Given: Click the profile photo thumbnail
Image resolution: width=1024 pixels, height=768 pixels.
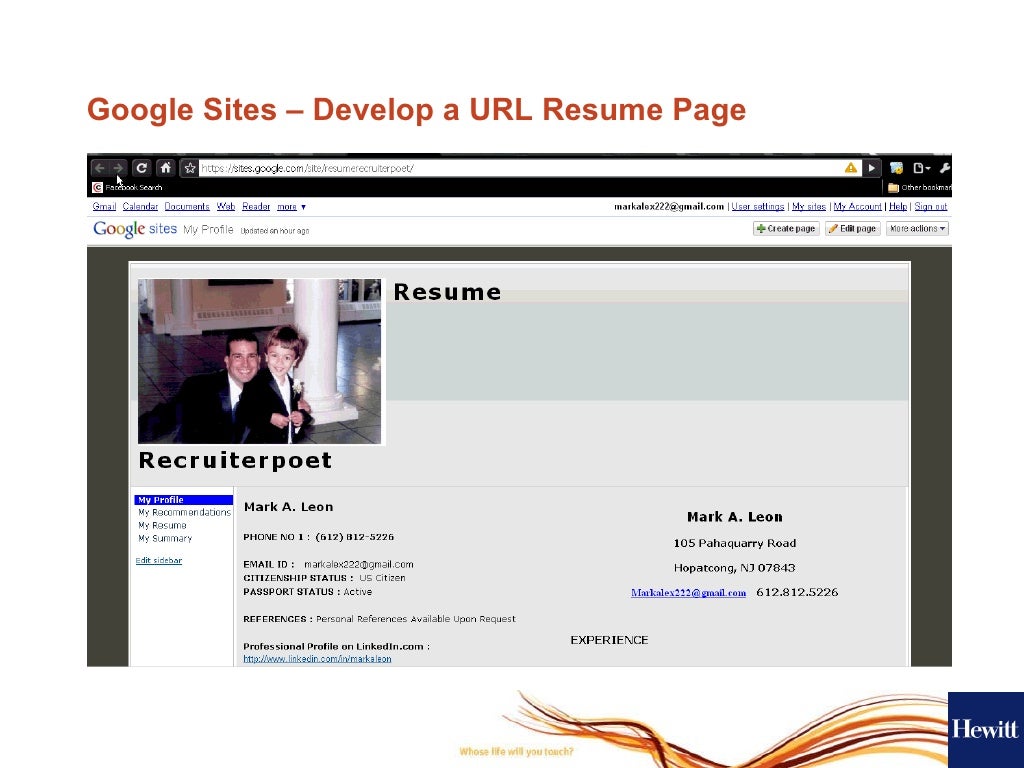Looking at the screenshot, I should pyautogui.click(x=259, y=361).
